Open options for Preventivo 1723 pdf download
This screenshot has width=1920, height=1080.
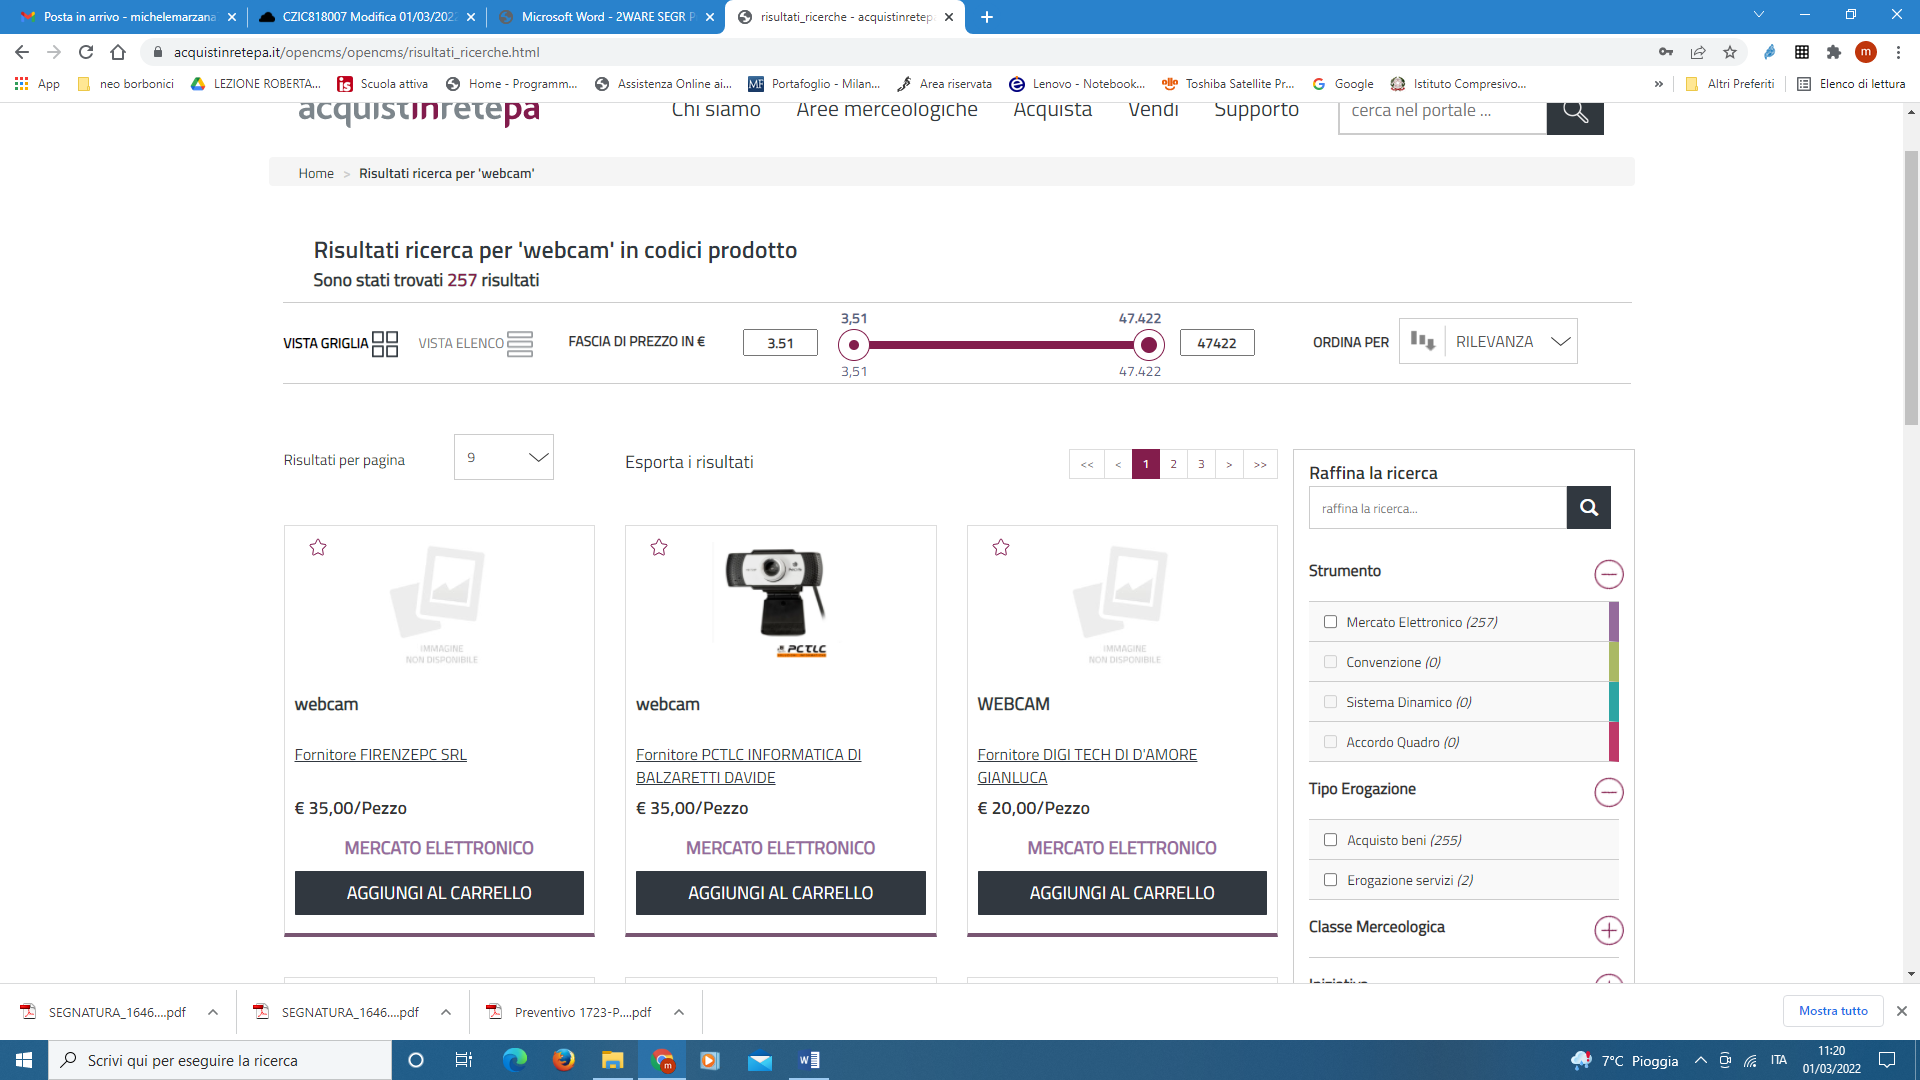pos(679,1012)
